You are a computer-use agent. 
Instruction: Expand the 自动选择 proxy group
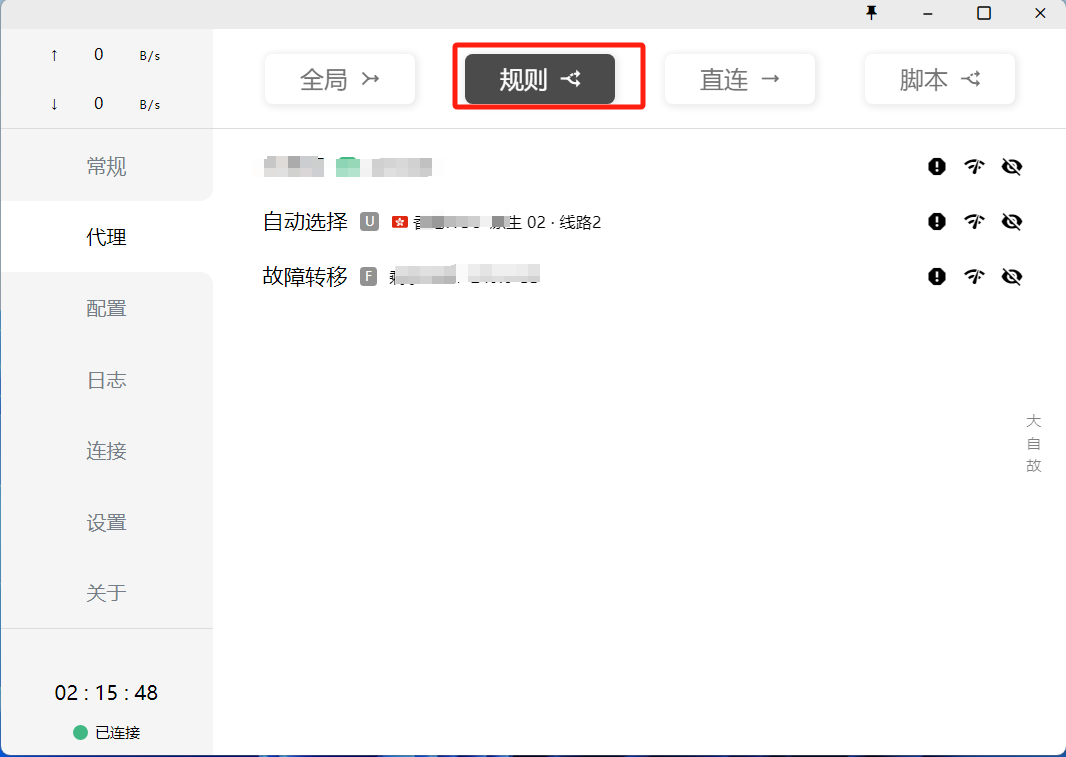point(305,222)
